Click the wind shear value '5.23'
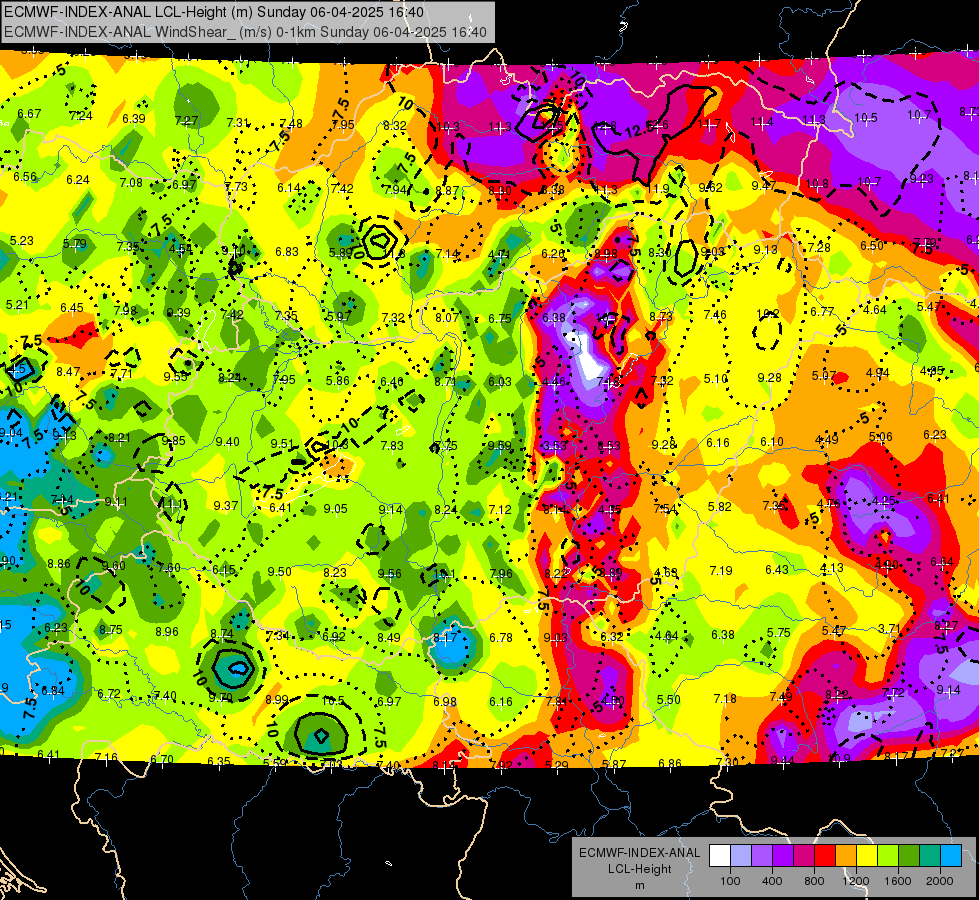 [x=22, y=240]
